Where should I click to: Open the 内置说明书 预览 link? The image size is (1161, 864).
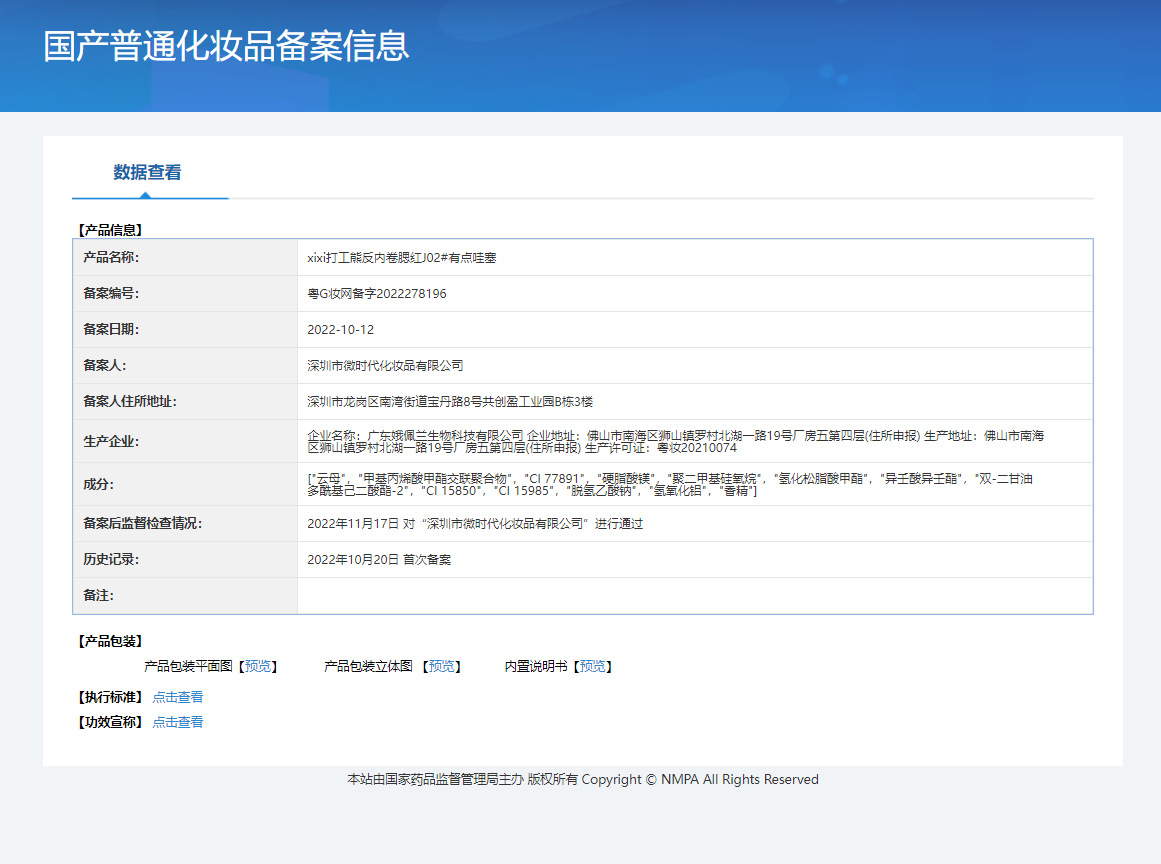tap(593, 666)
